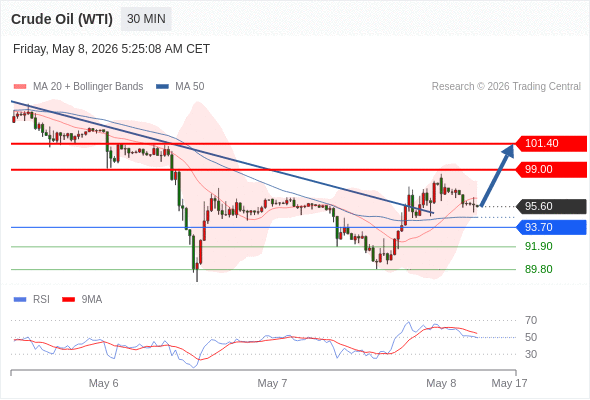
Task: Click the date and time stamp text
Action: pyautogui.click(x=111, y=49)
